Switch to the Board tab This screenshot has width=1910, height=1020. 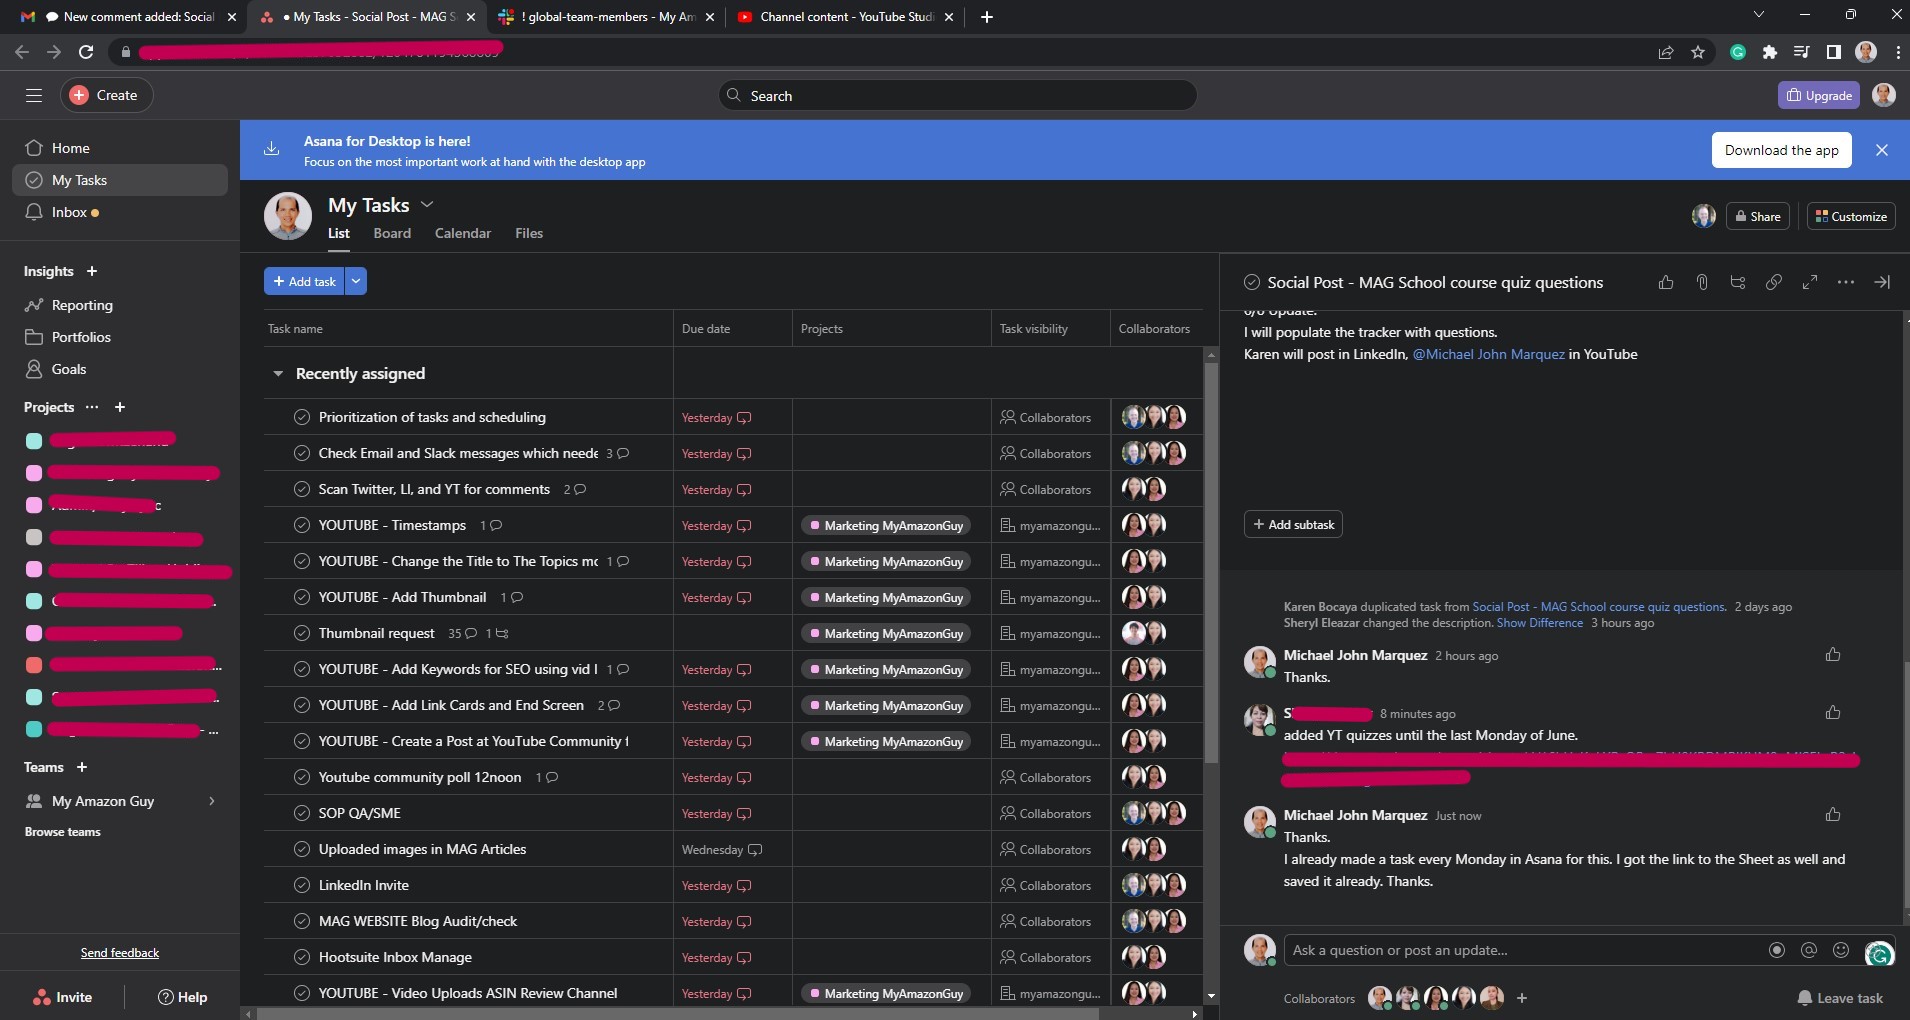tap(392, 233)
